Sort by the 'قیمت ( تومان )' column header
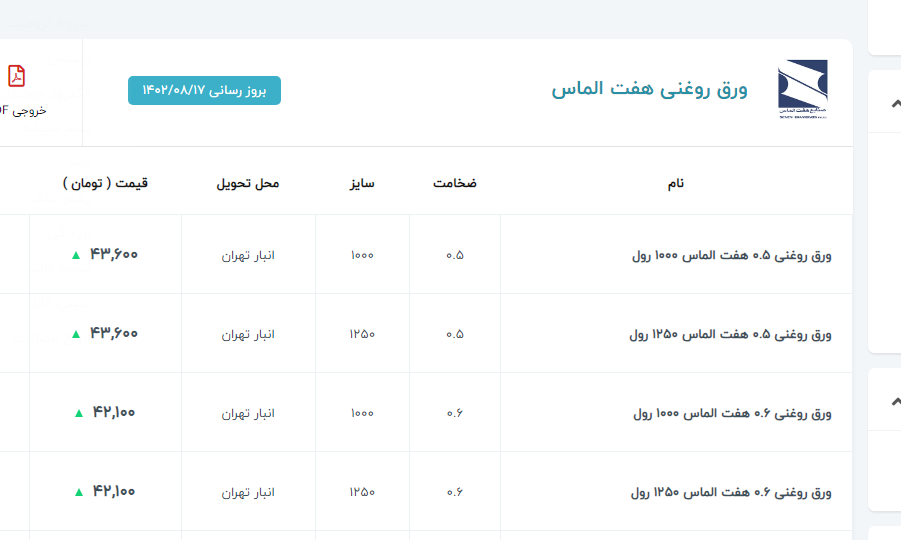 click(x=105, y=183)
